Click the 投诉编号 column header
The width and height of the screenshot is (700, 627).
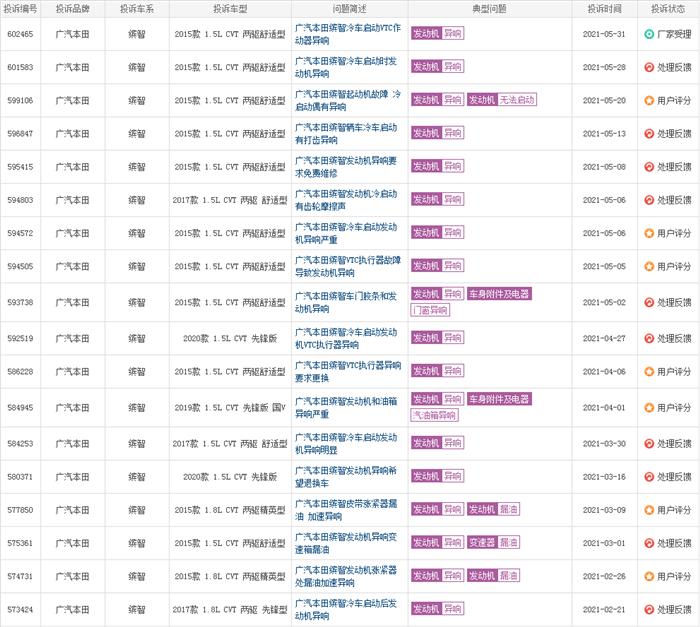[x=20, y=9]
